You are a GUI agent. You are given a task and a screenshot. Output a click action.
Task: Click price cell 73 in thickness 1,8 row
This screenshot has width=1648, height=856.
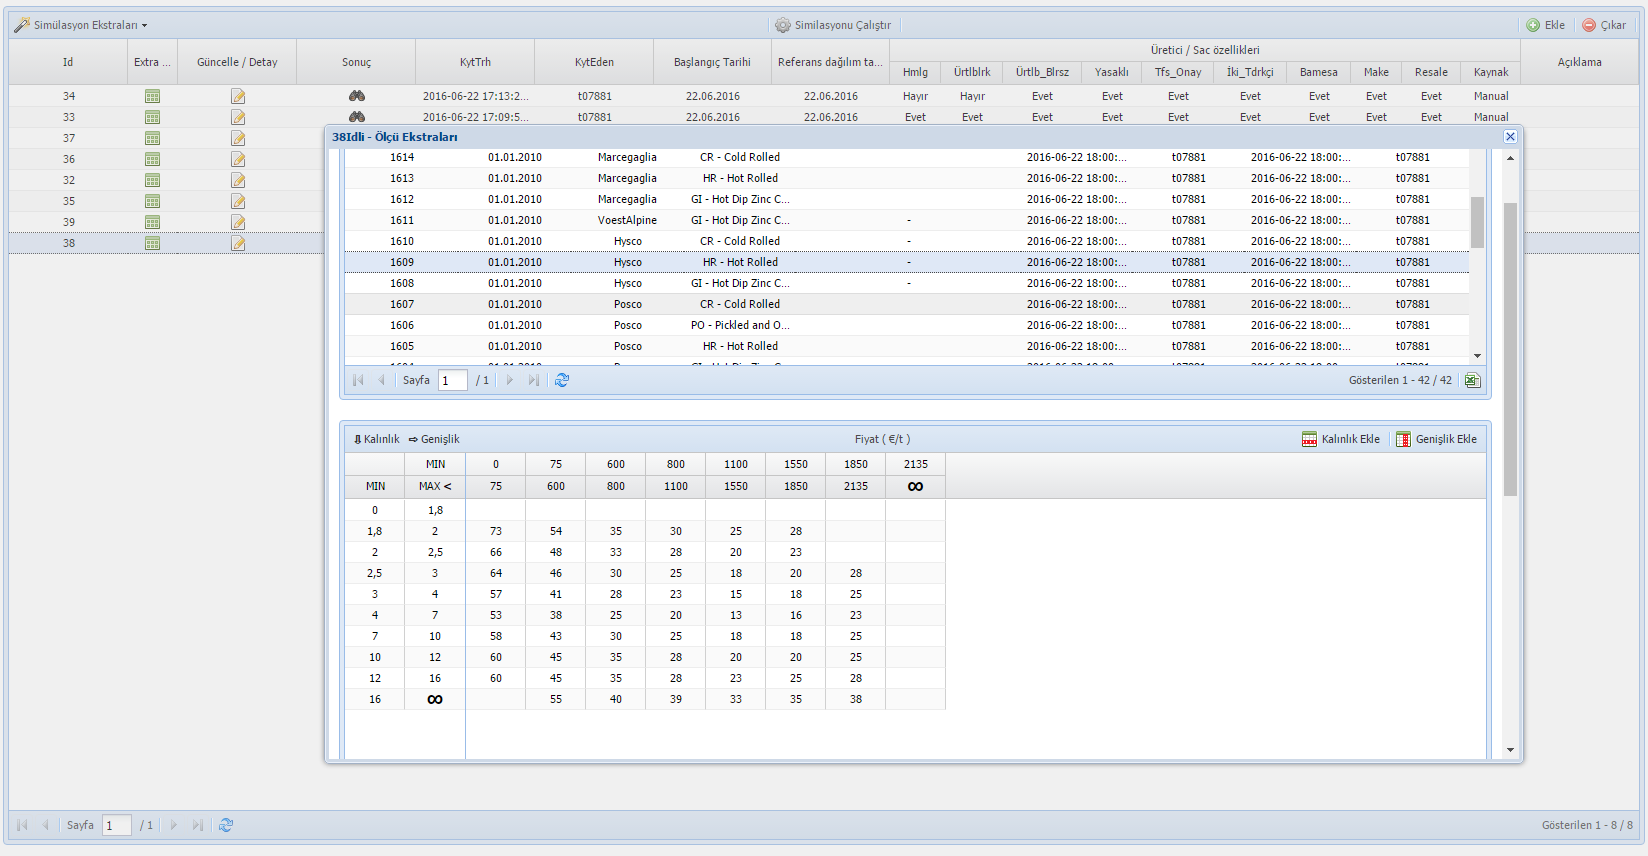(x=496, y=531)
